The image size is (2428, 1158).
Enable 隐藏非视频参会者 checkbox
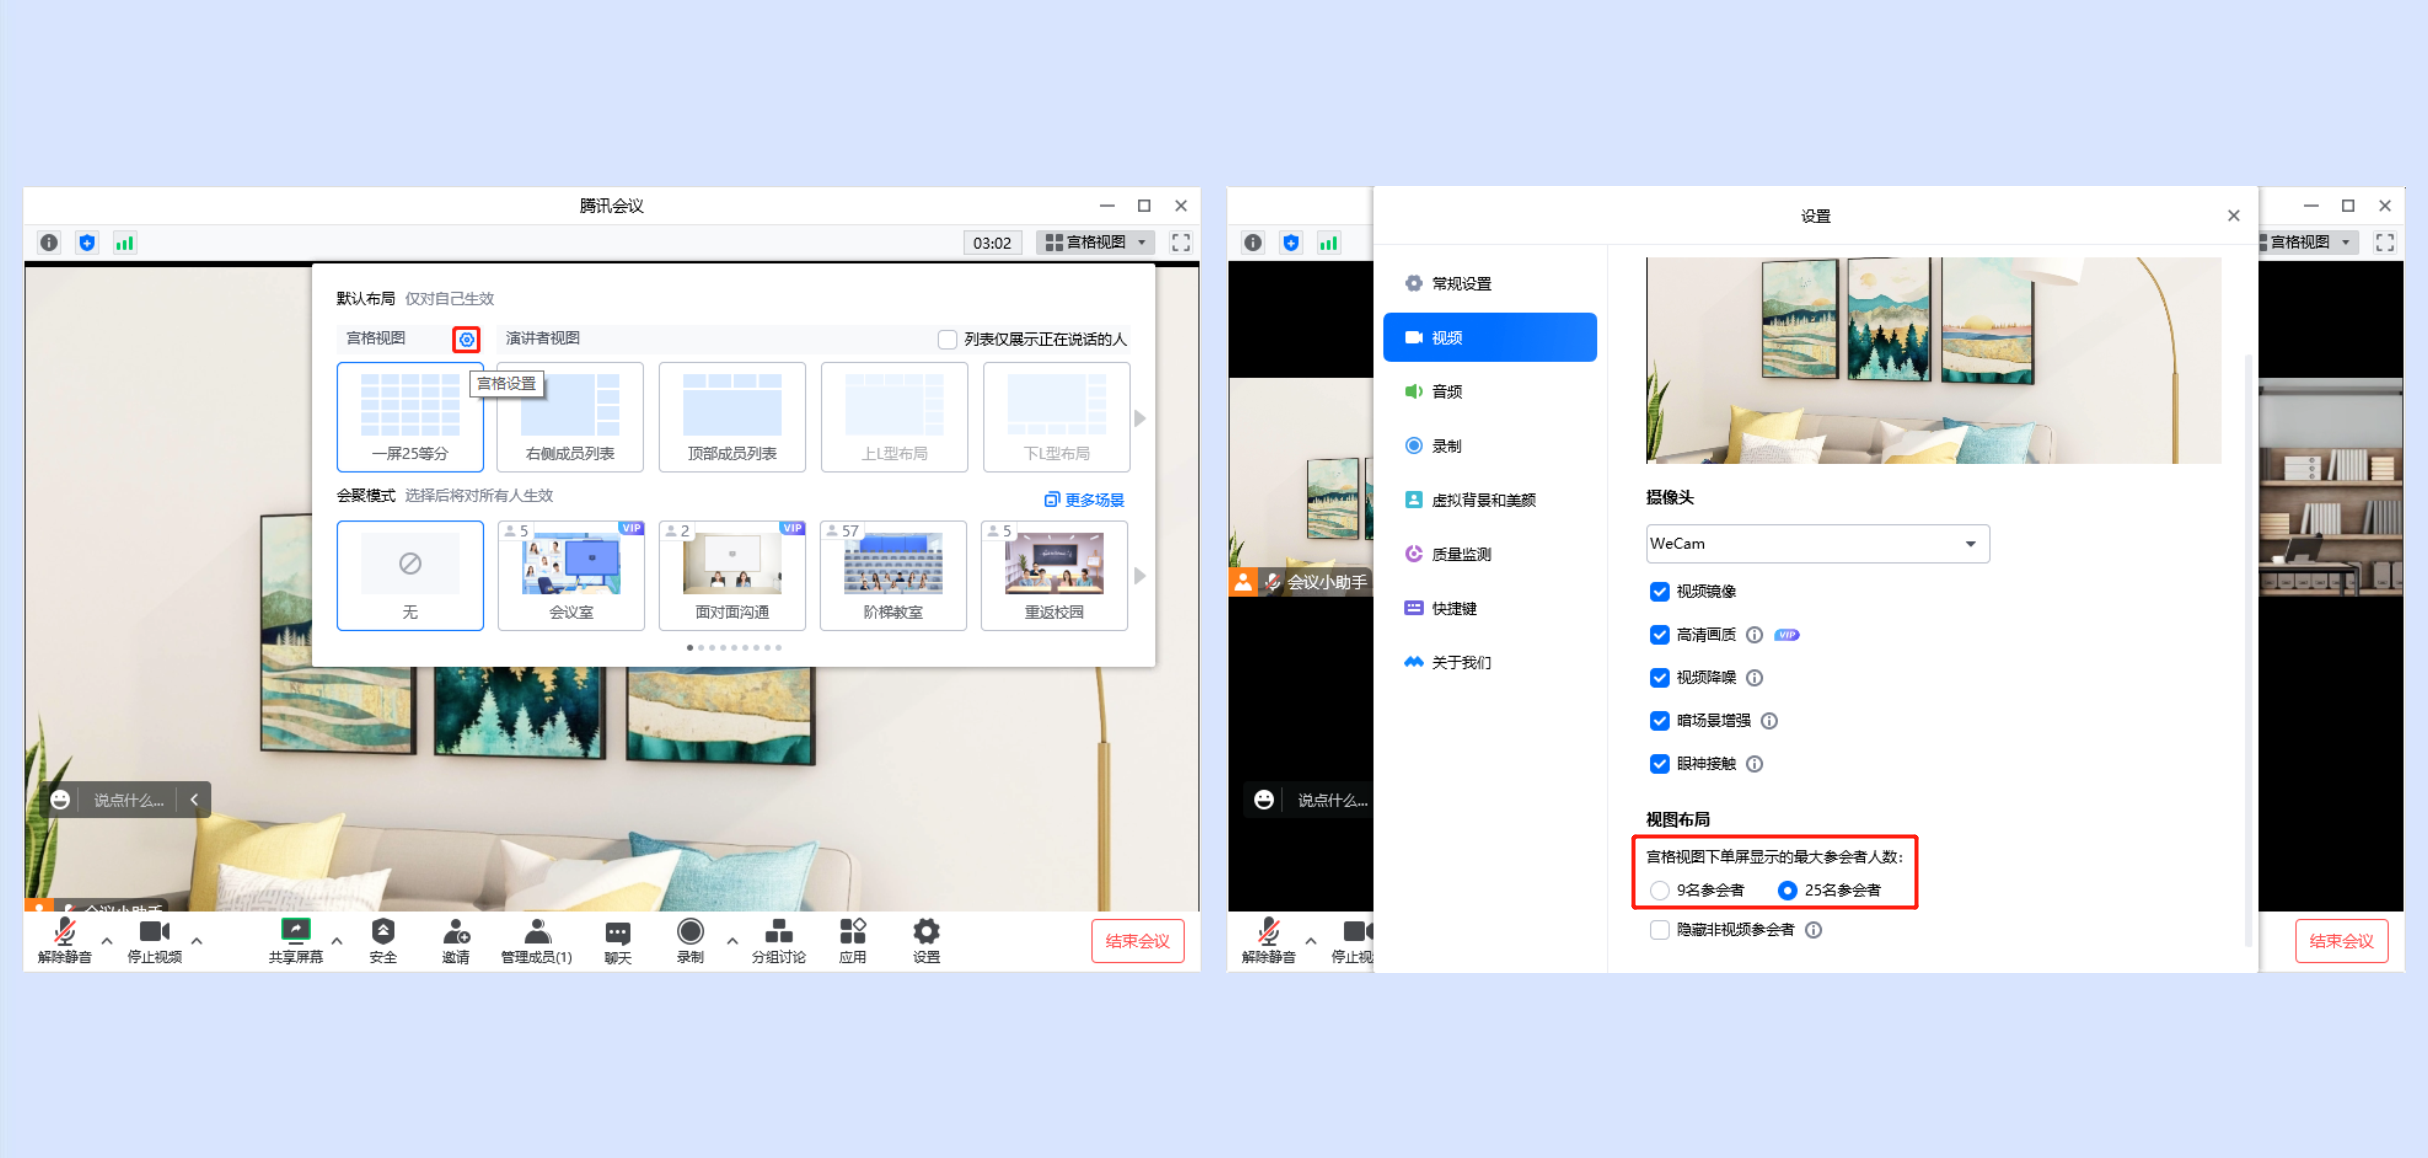1659,930
